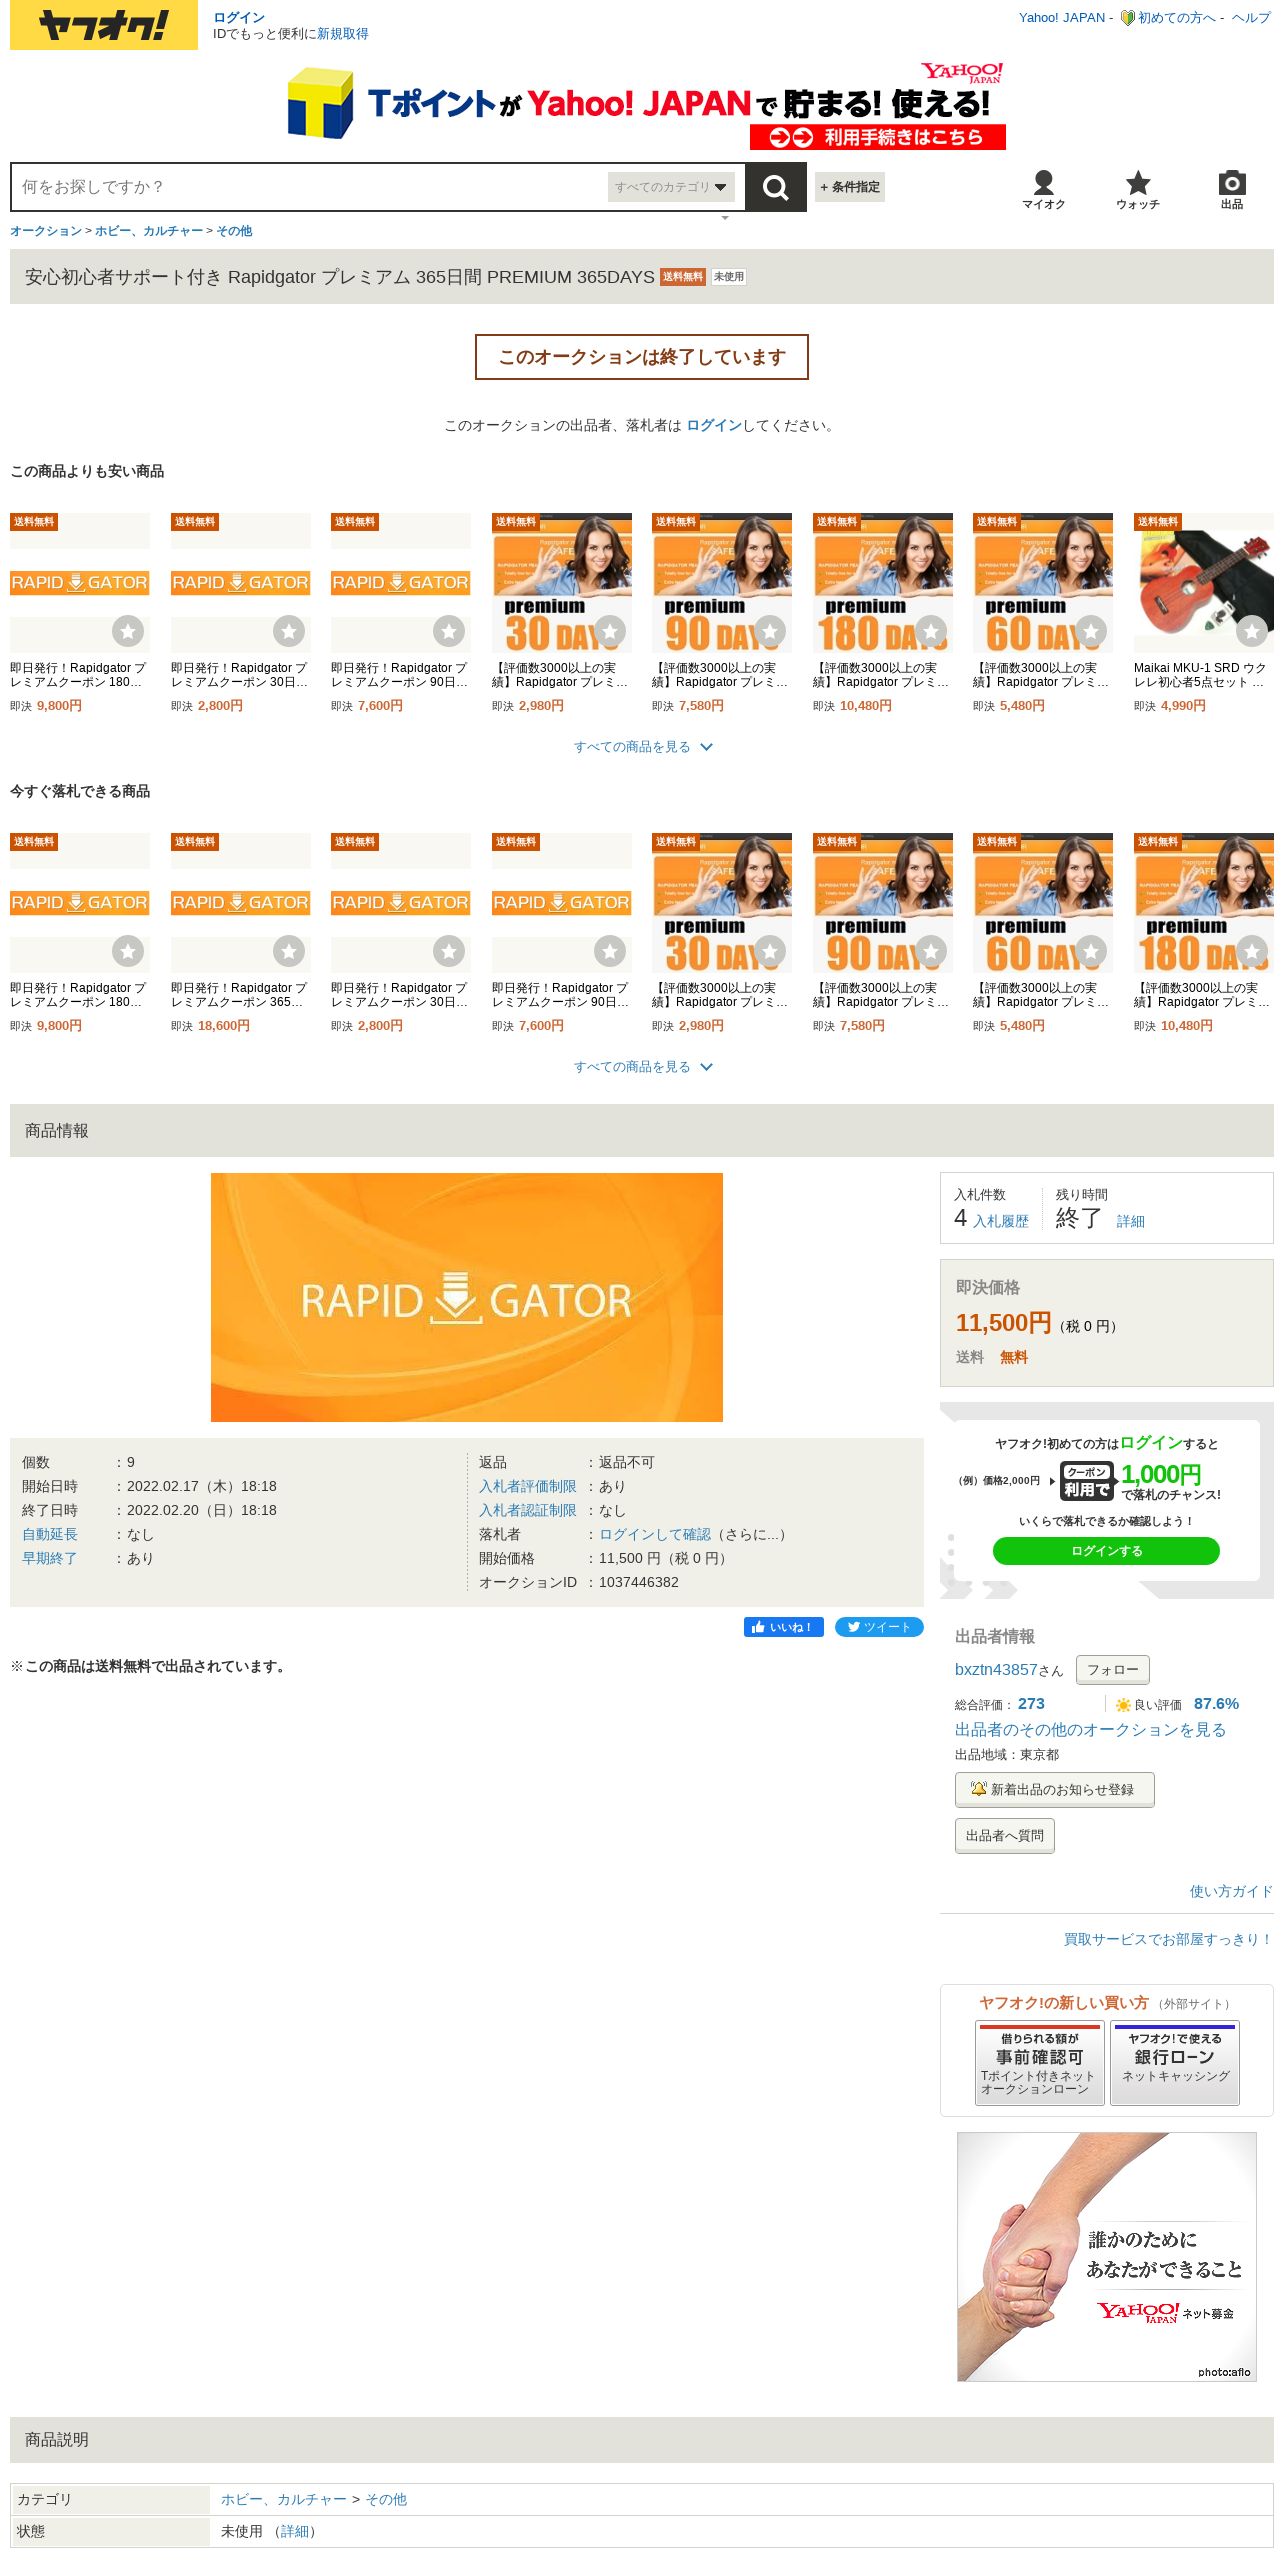Screen dimensions: 1284x2568
Task: Watch-star the 5,480円 item in buy-now row
Action: click(1091, 951)
